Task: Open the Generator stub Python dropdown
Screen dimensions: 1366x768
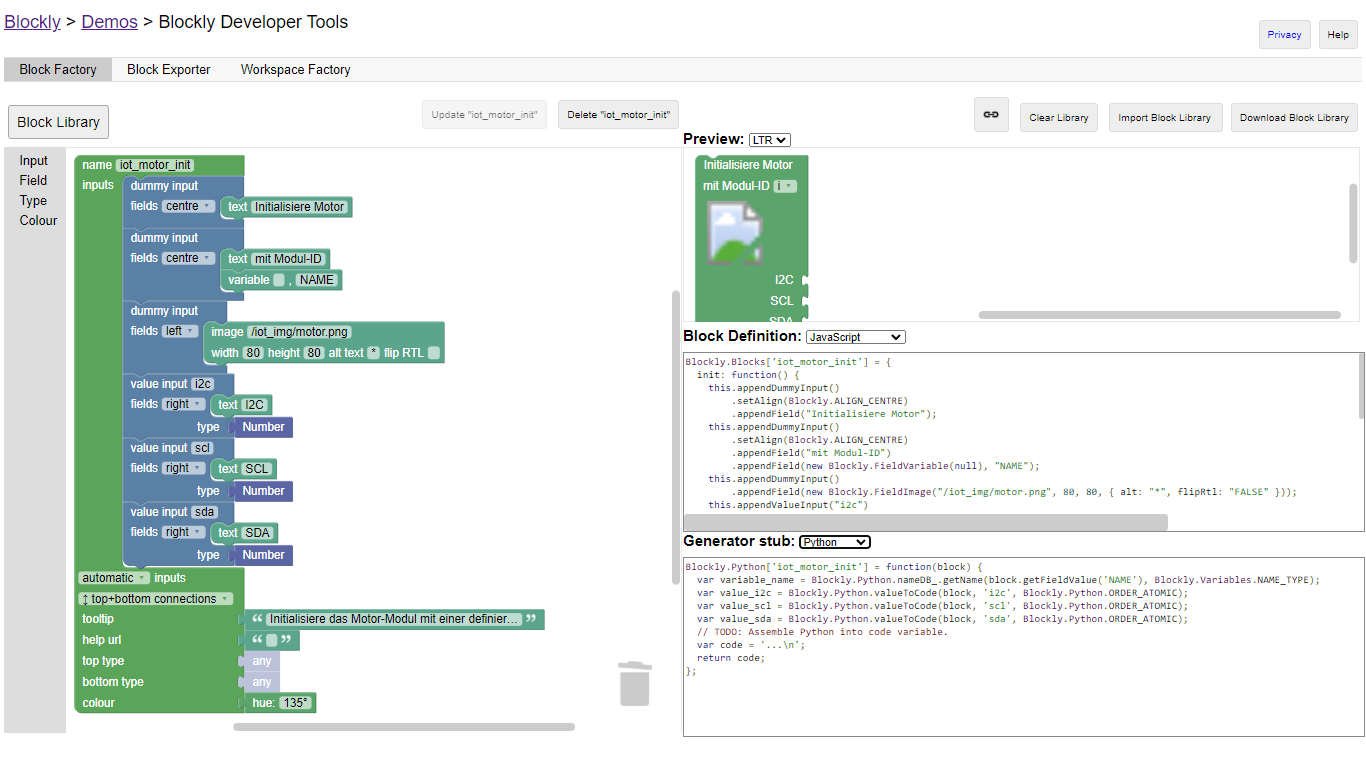Action: (x=835, y=542)
